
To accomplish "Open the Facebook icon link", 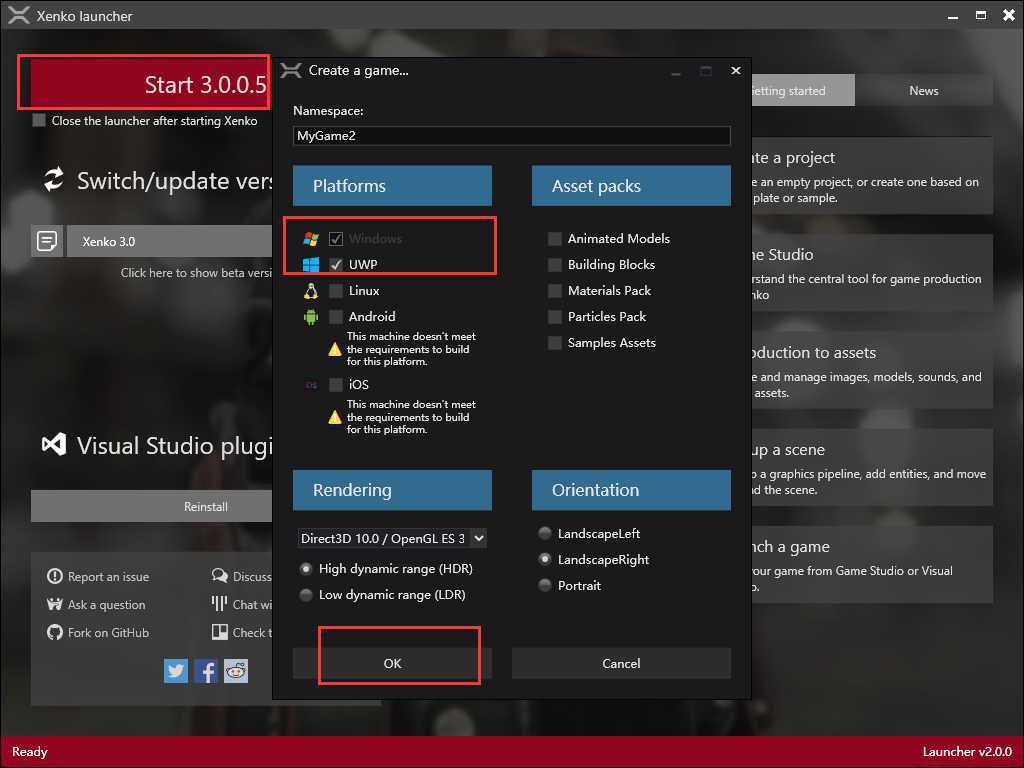I will [x=206, y=671].
